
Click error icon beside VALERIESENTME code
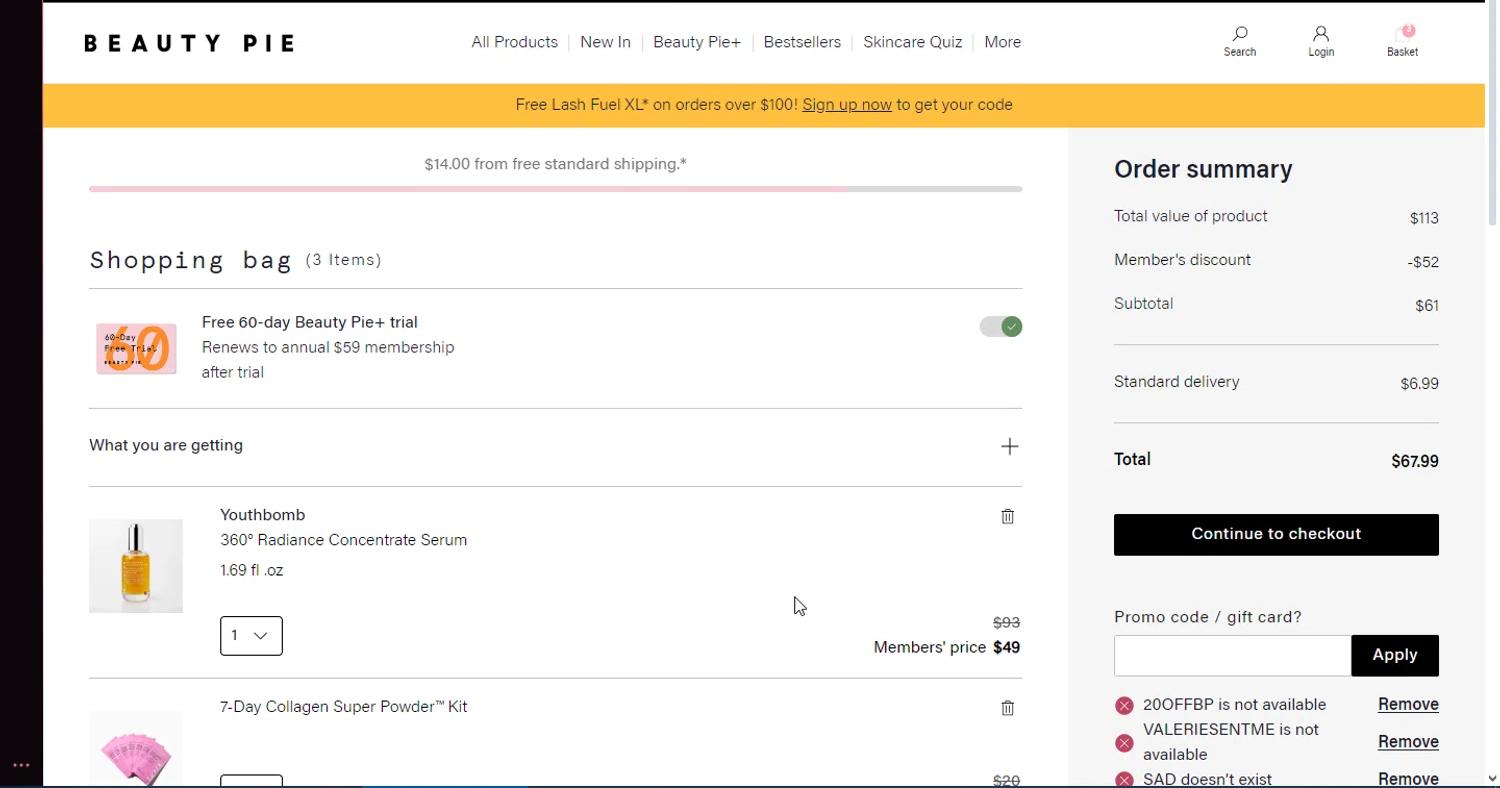(x=1124, y=743)
